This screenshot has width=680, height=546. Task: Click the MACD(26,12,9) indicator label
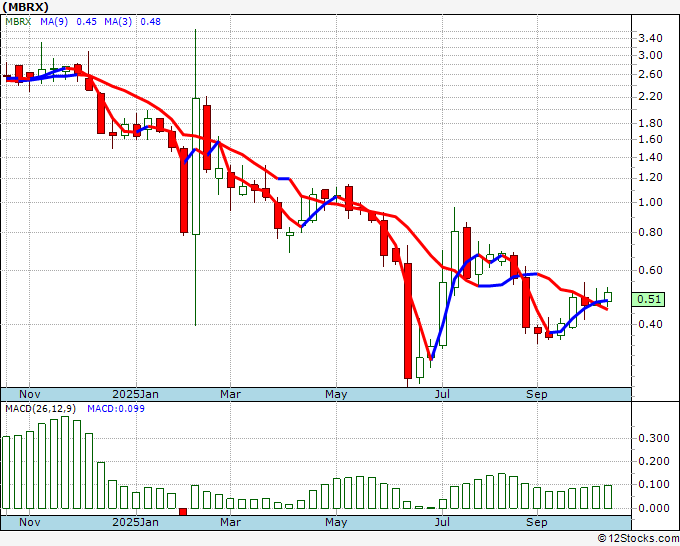(40, 409)
